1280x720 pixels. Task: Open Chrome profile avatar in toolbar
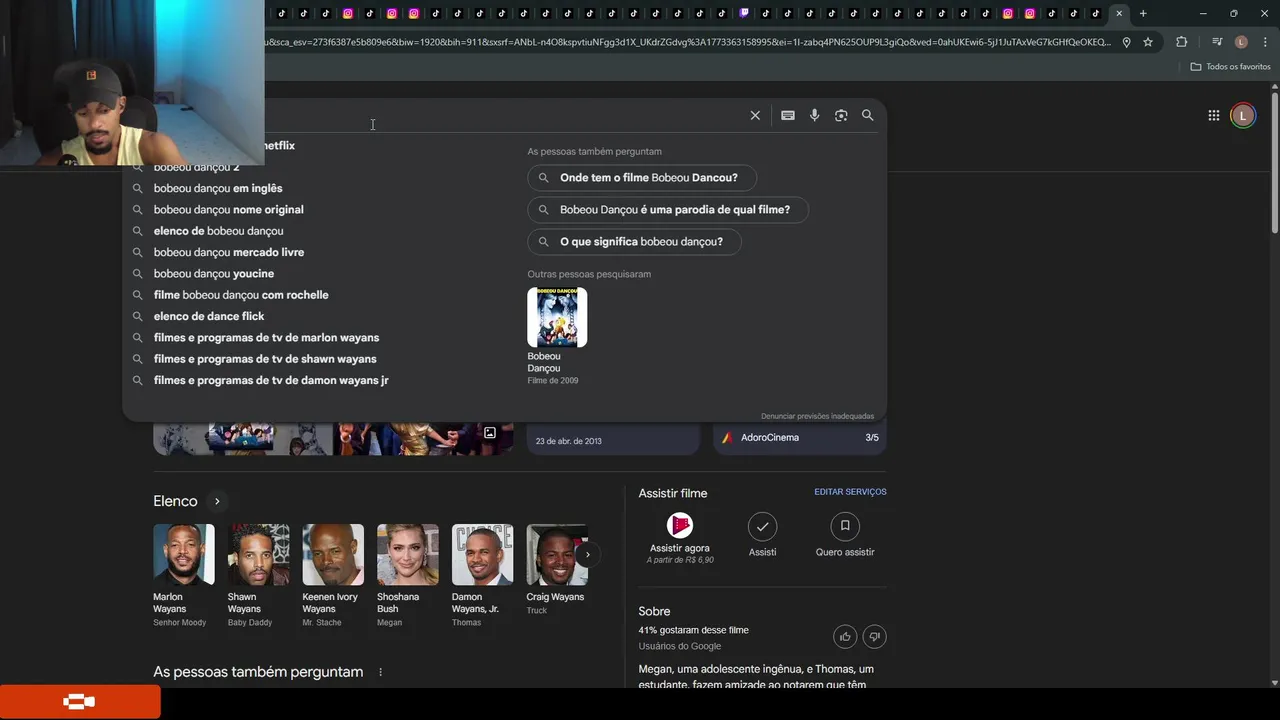click(x=1241, y=42)
